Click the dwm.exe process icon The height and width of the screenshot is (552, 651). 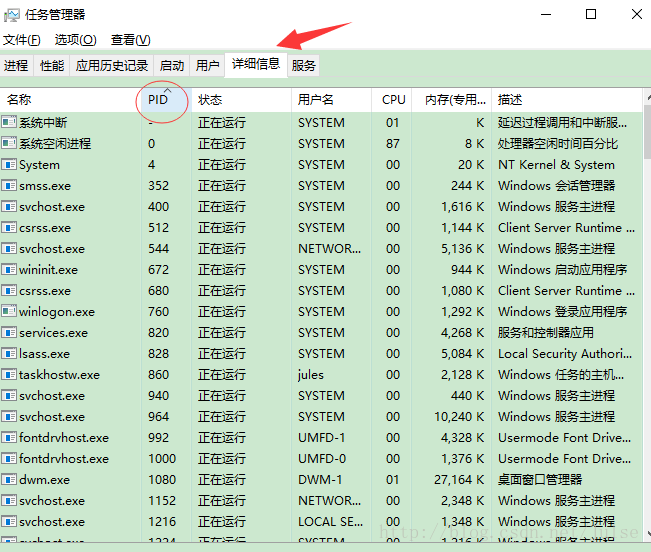(x=10, y=480)
